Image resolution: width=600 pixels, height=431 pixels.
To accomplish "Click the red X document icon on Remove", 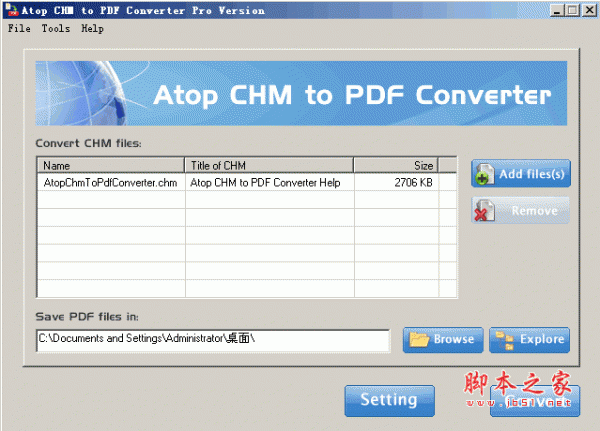I will [484, 211].
